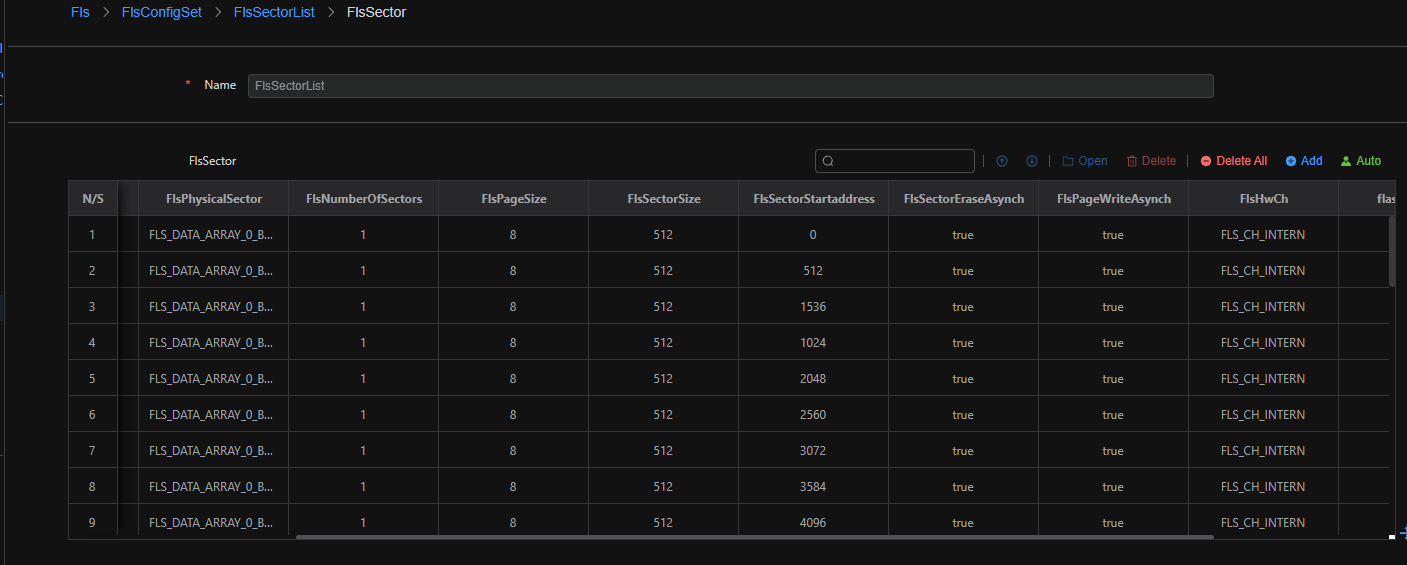Click the move down arrow icon
Viewport: 1407px width, 565px height.
pyautogui.click(x=1031, y=161)
